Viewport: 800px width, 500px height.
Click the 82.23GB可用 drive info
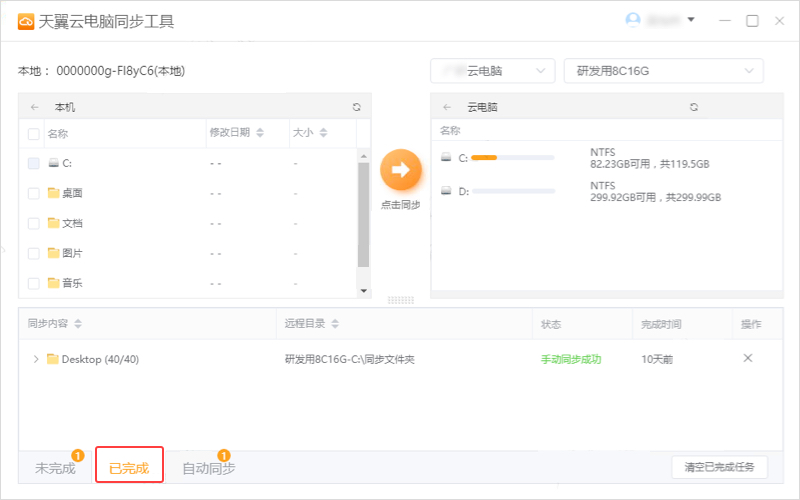click(x=649, y=164)
